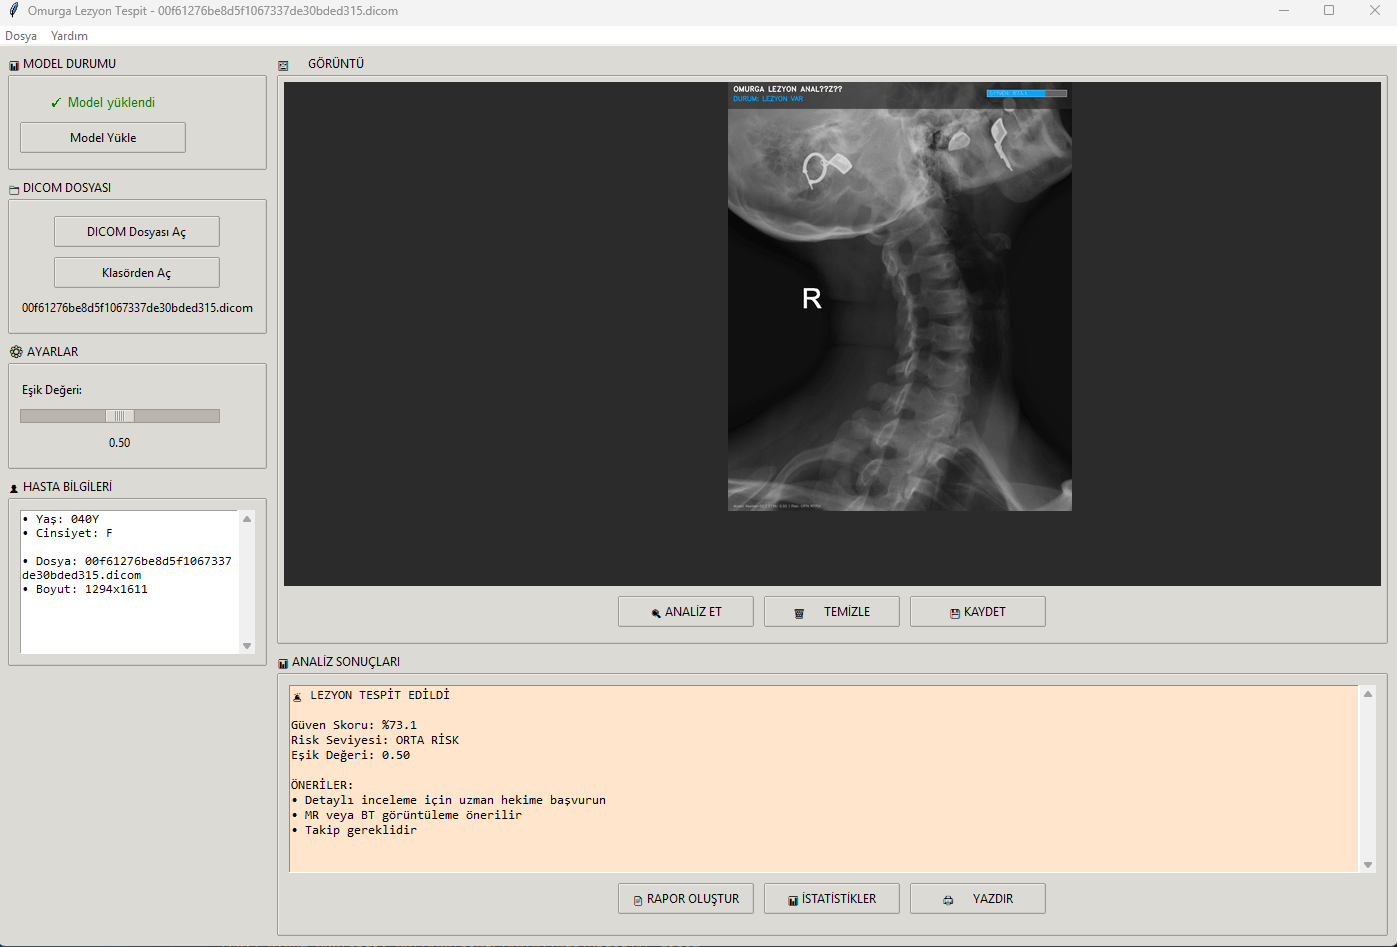Click the confidence progress bar on image

1027,93
